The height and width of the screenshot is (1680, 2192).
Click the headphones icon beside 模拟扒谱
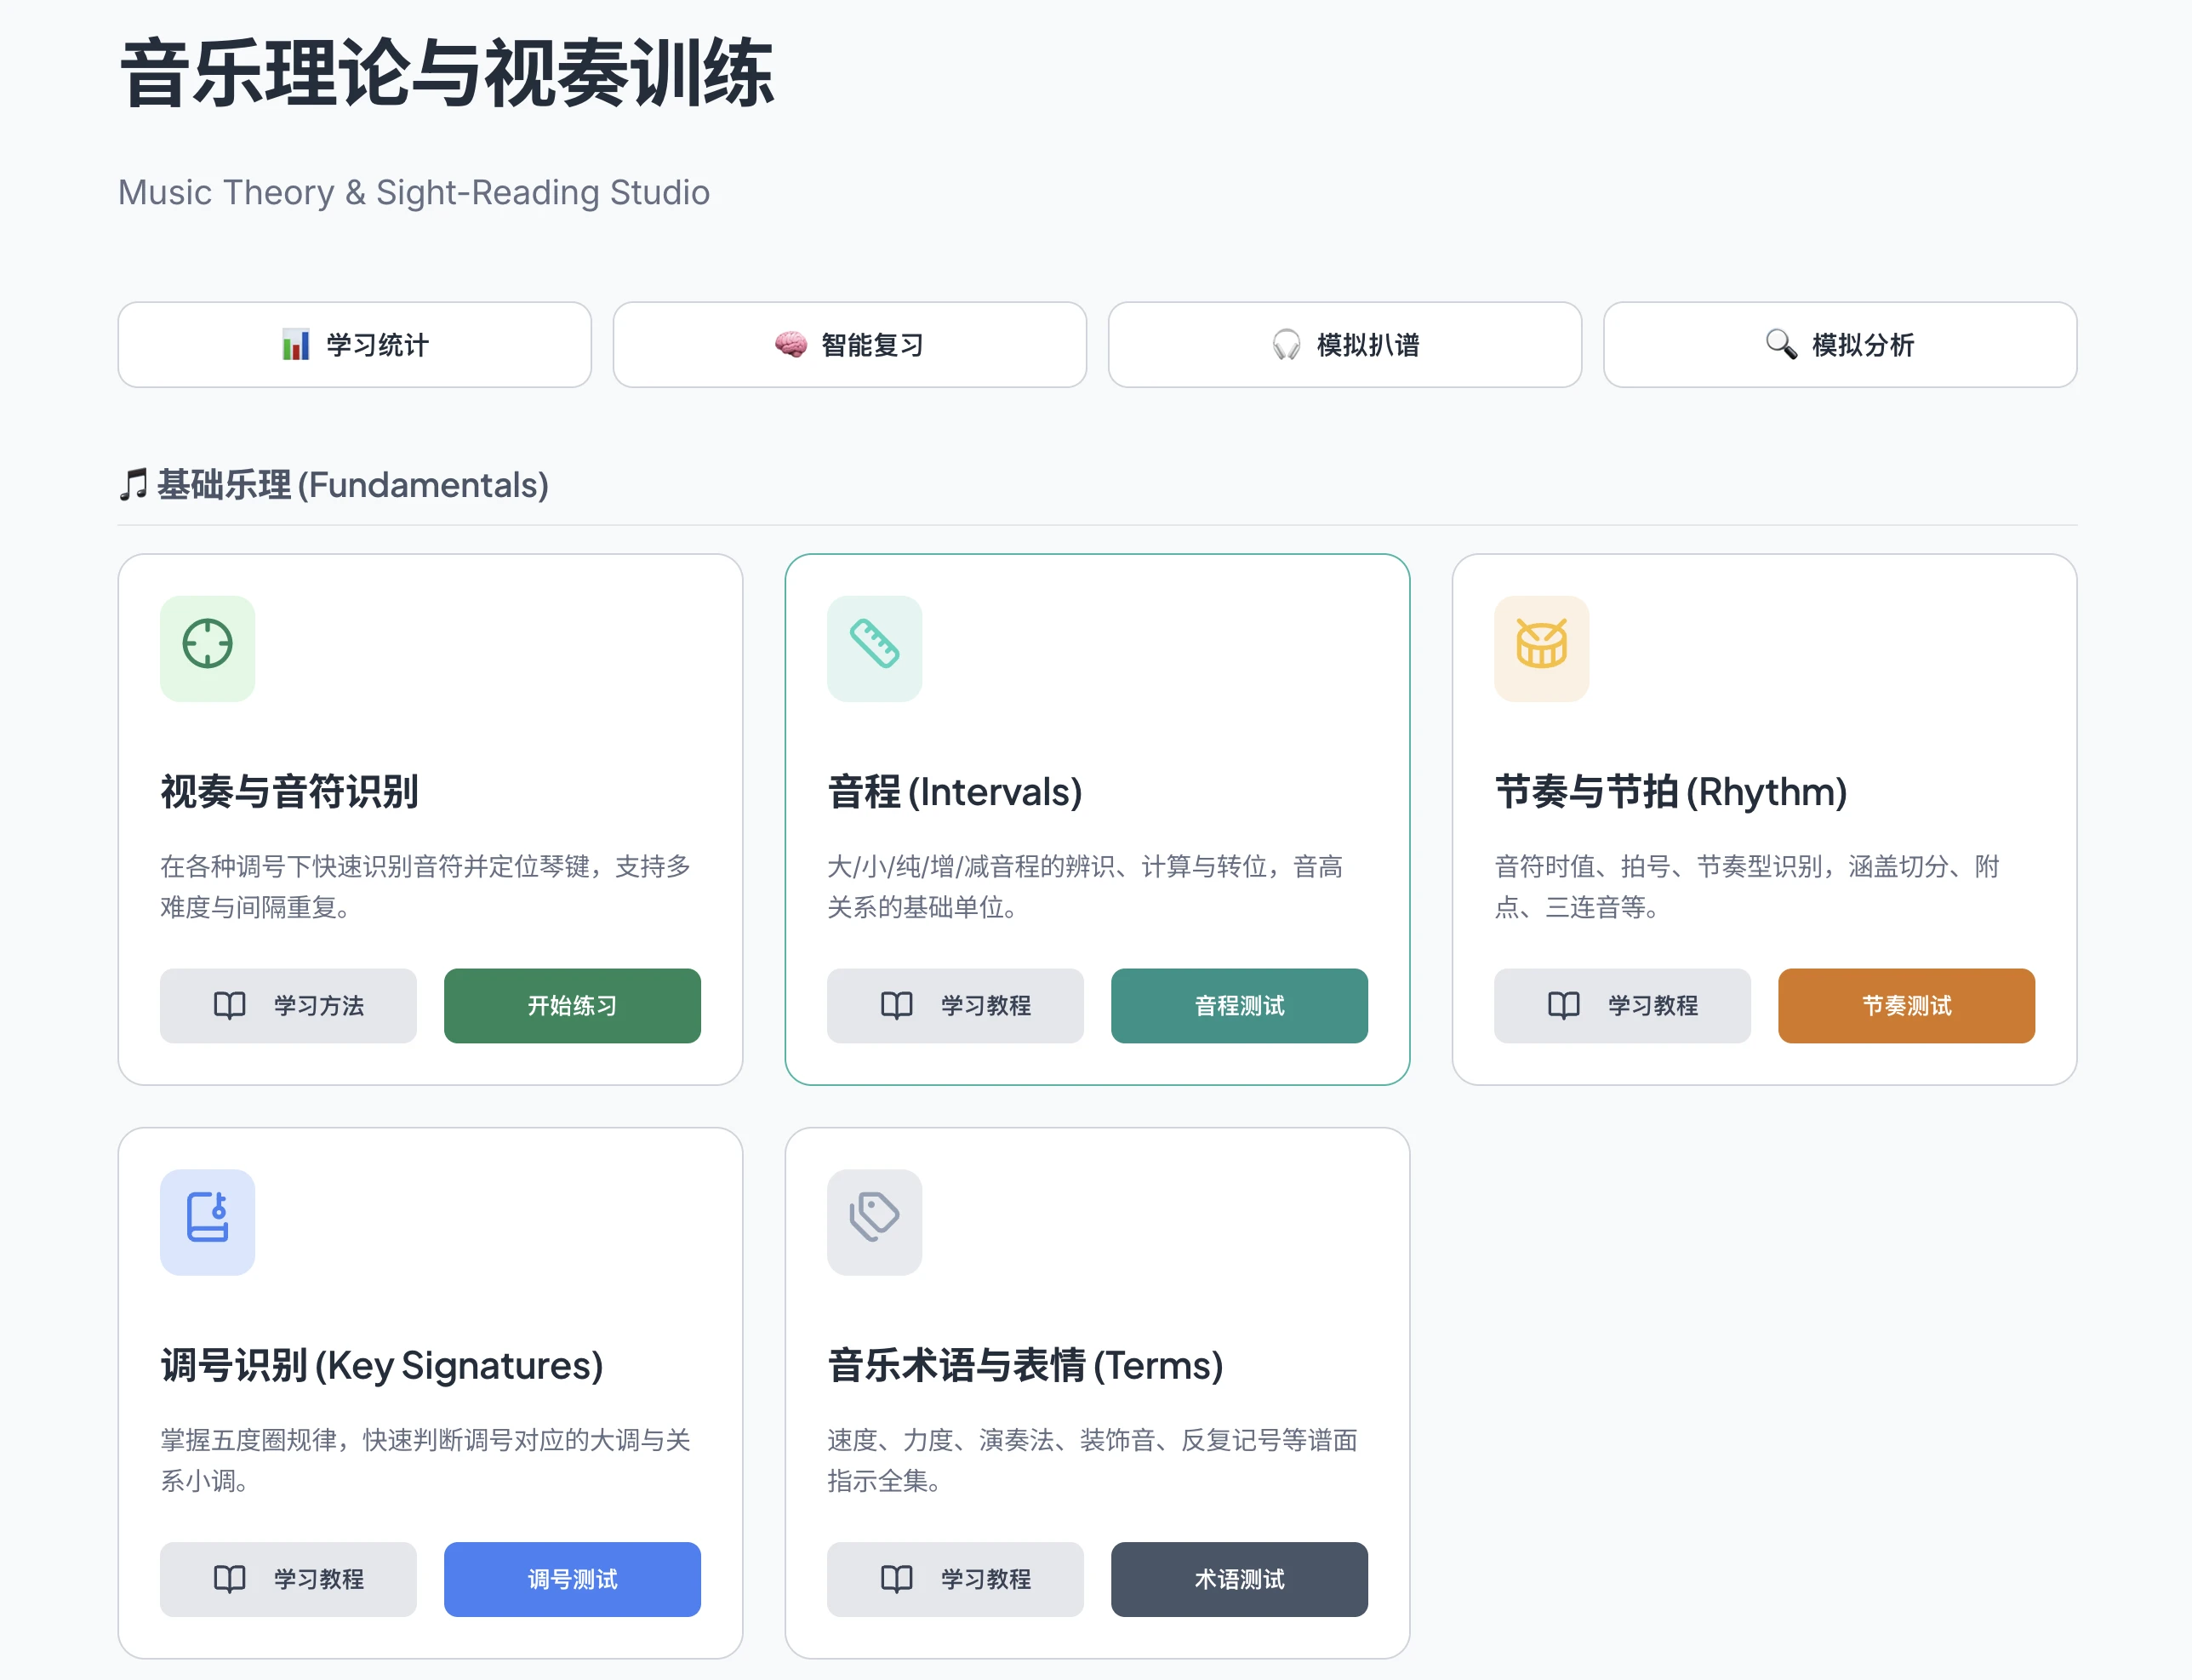(1286, 345)
